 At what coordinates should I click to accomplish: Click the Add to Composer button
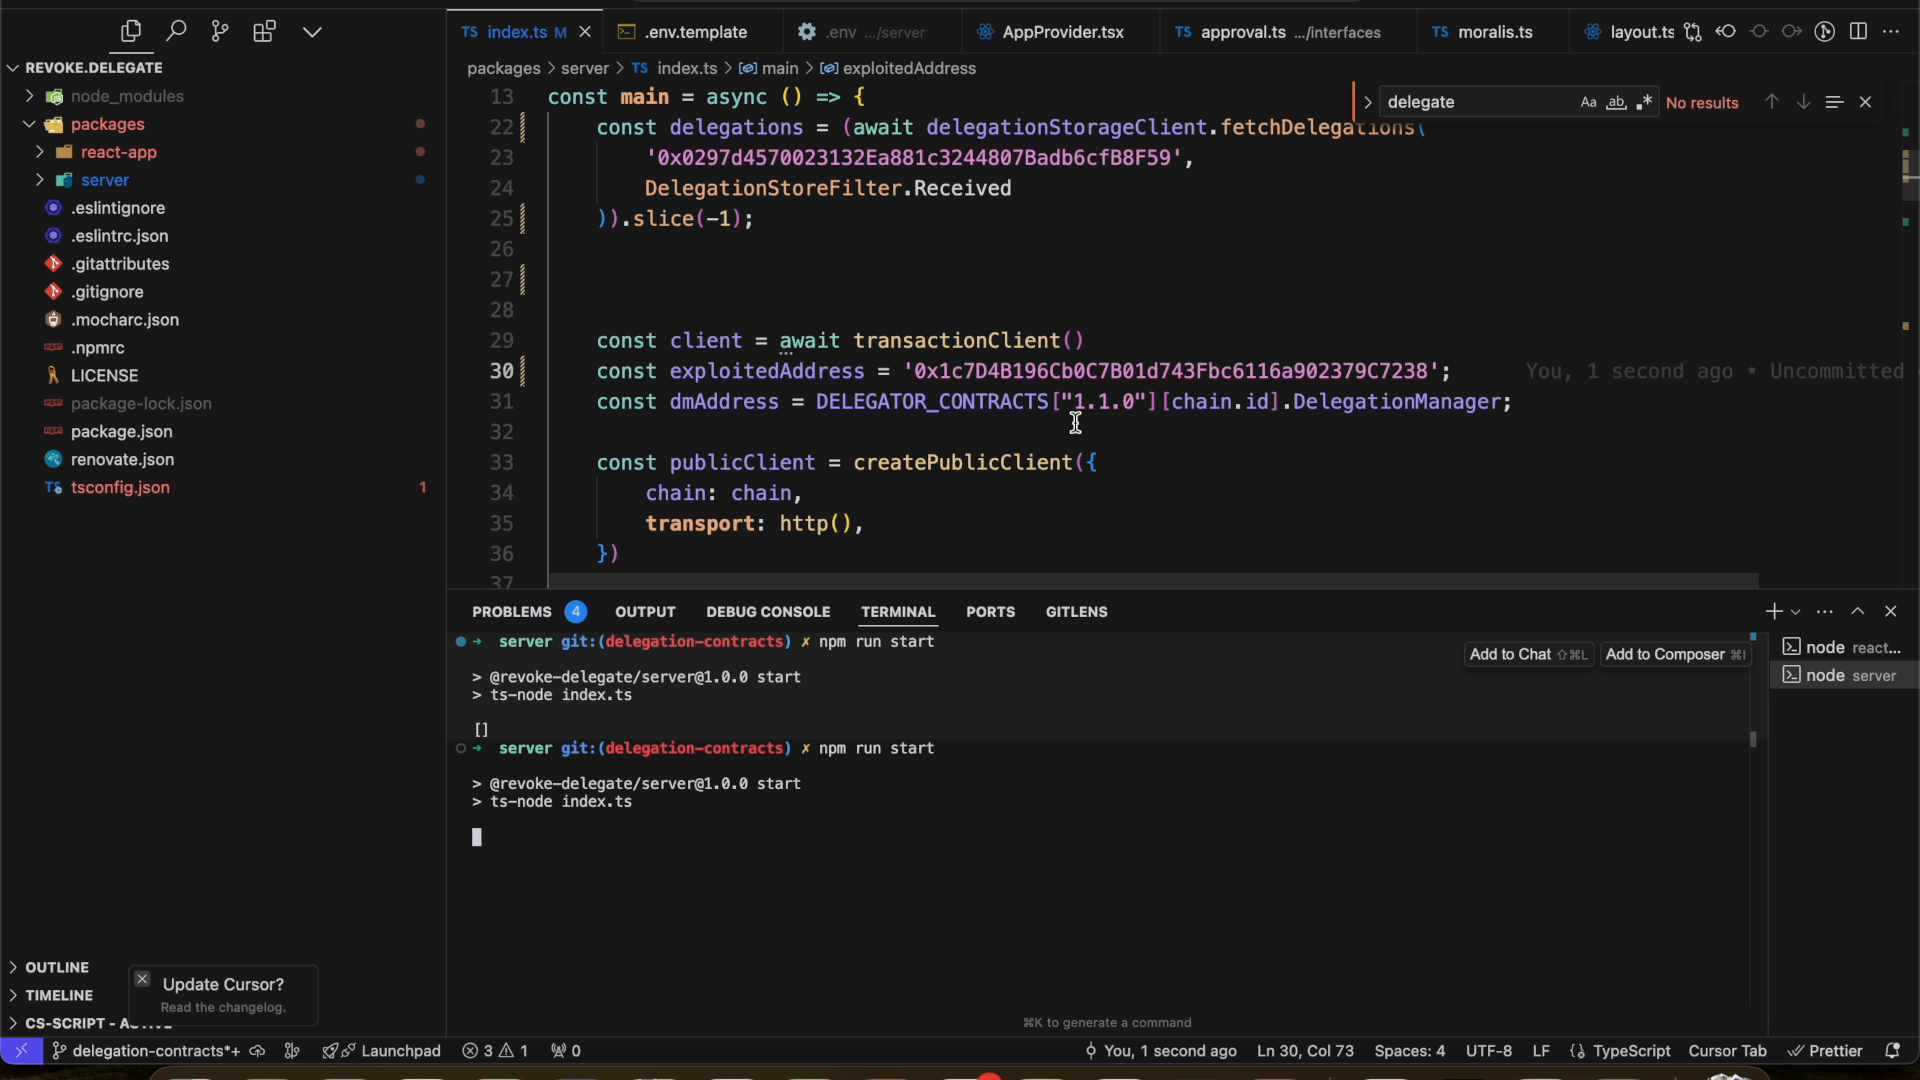[x=1675, y=654]
